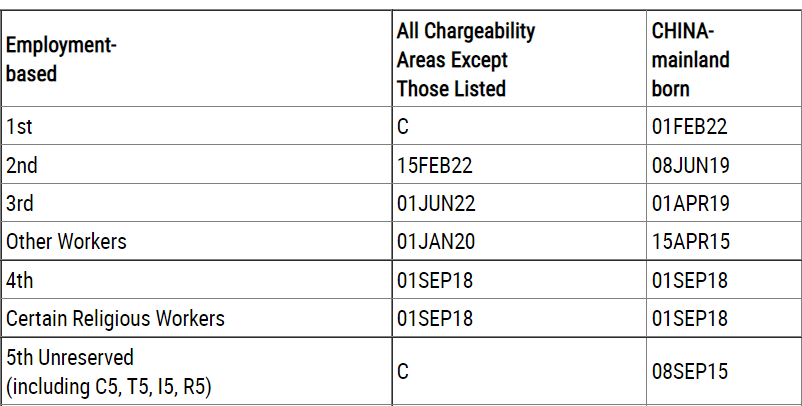Click the 08JUN19 date cell
The width and height of the screenshot is (802, 406).
click(x=691, y=165)
